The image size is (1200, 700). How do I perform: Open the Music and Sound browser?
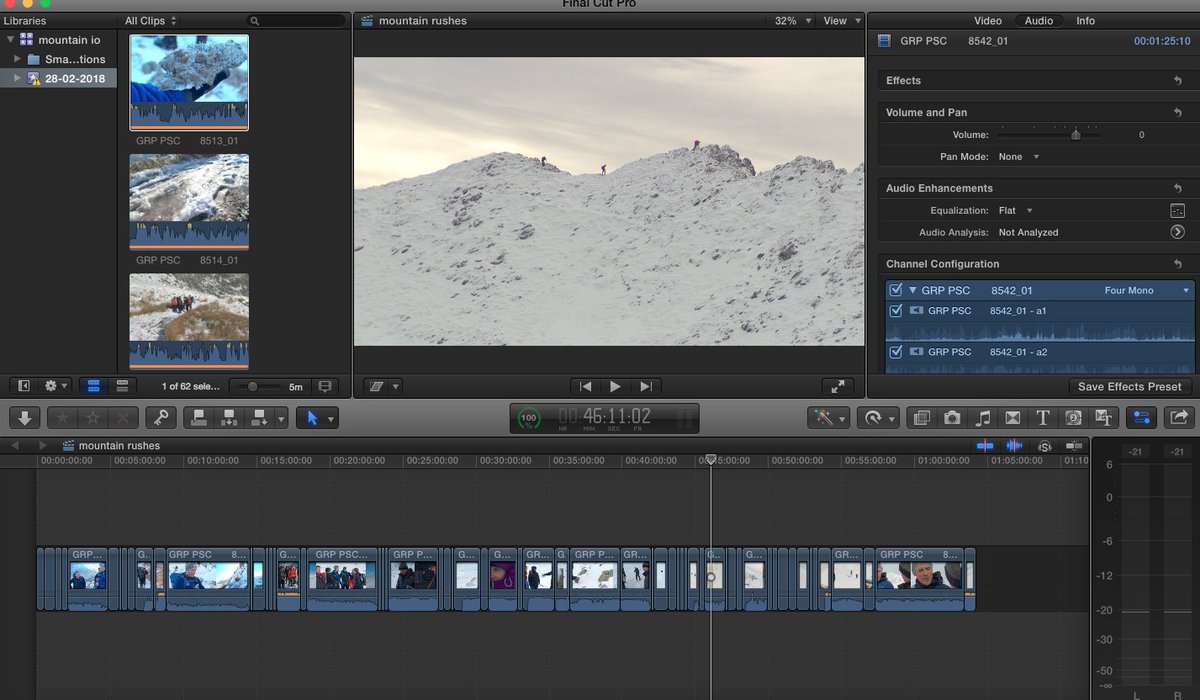(981, 417)
